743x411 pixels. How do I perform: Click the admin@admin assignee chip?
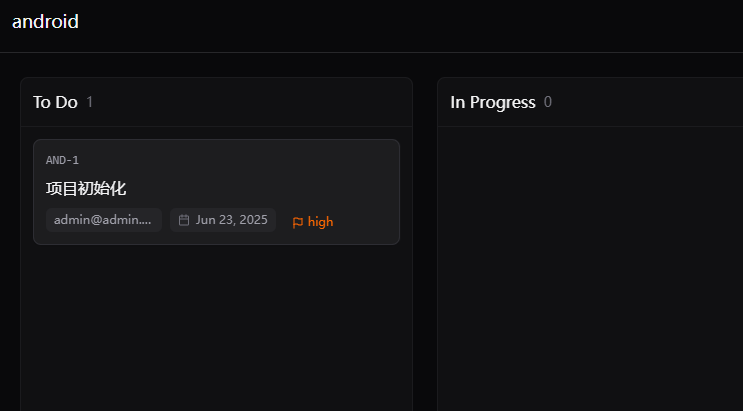104,220
